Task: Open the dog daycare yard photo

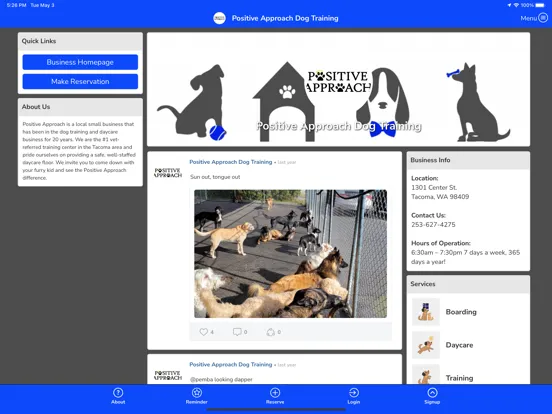Action: (x=290, y=254)
